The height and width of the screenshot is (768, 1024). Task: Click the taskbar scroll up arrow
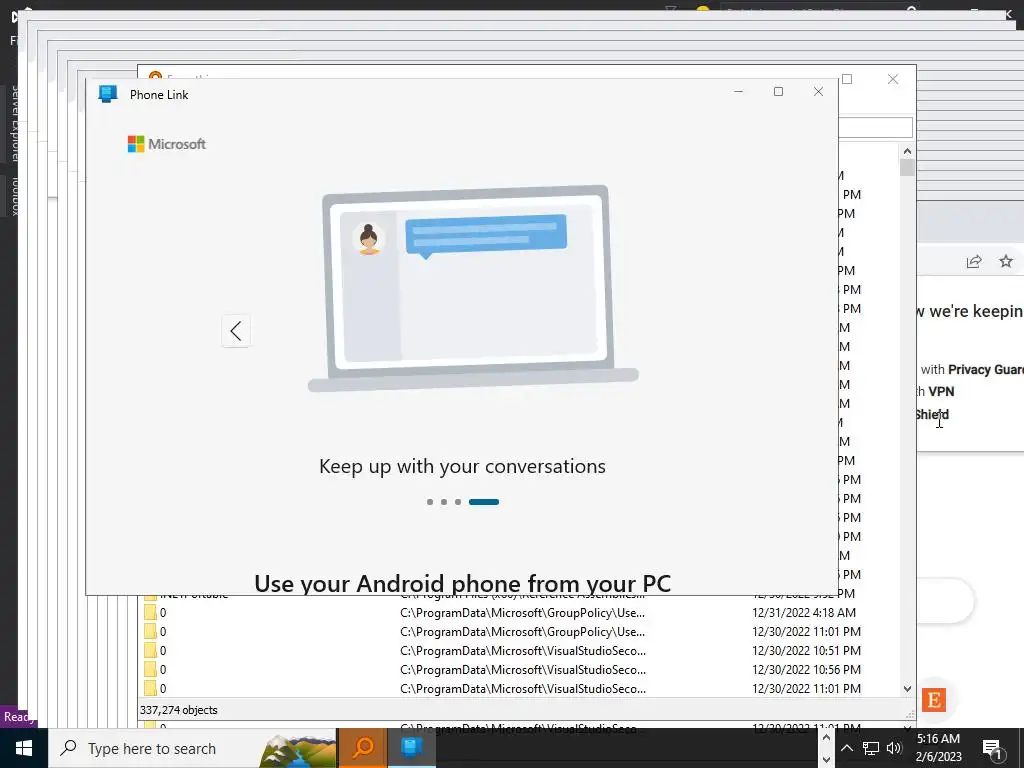826,738
